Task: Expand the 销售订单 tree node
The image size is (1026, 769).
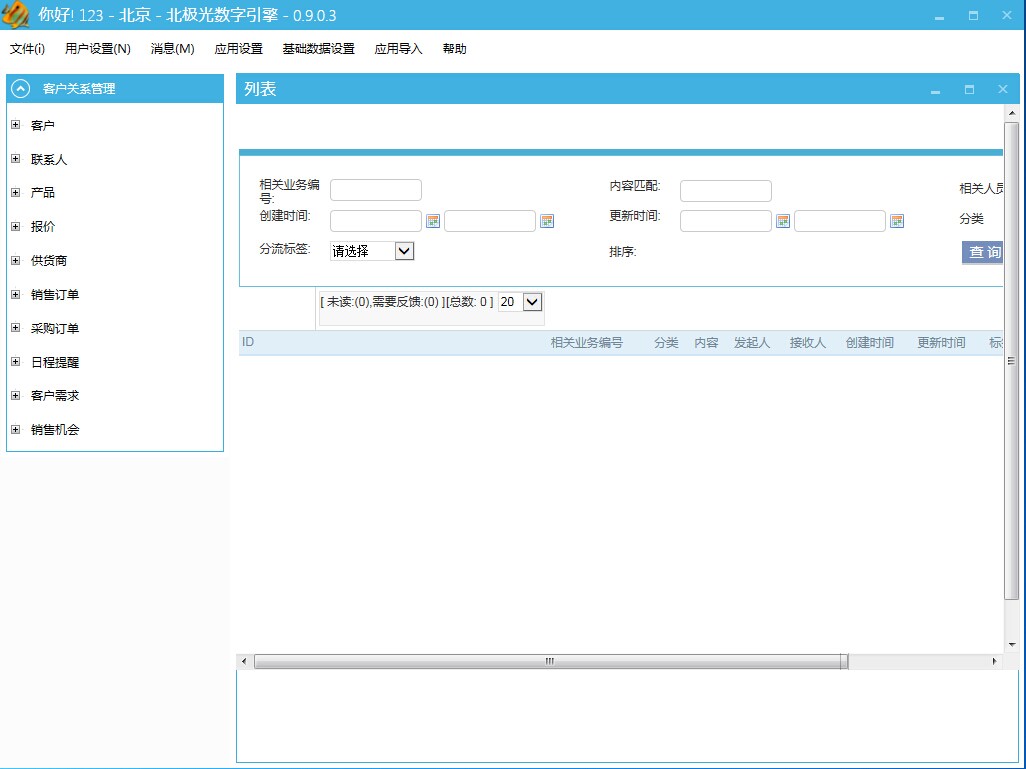Action: [x=14, y=294]
